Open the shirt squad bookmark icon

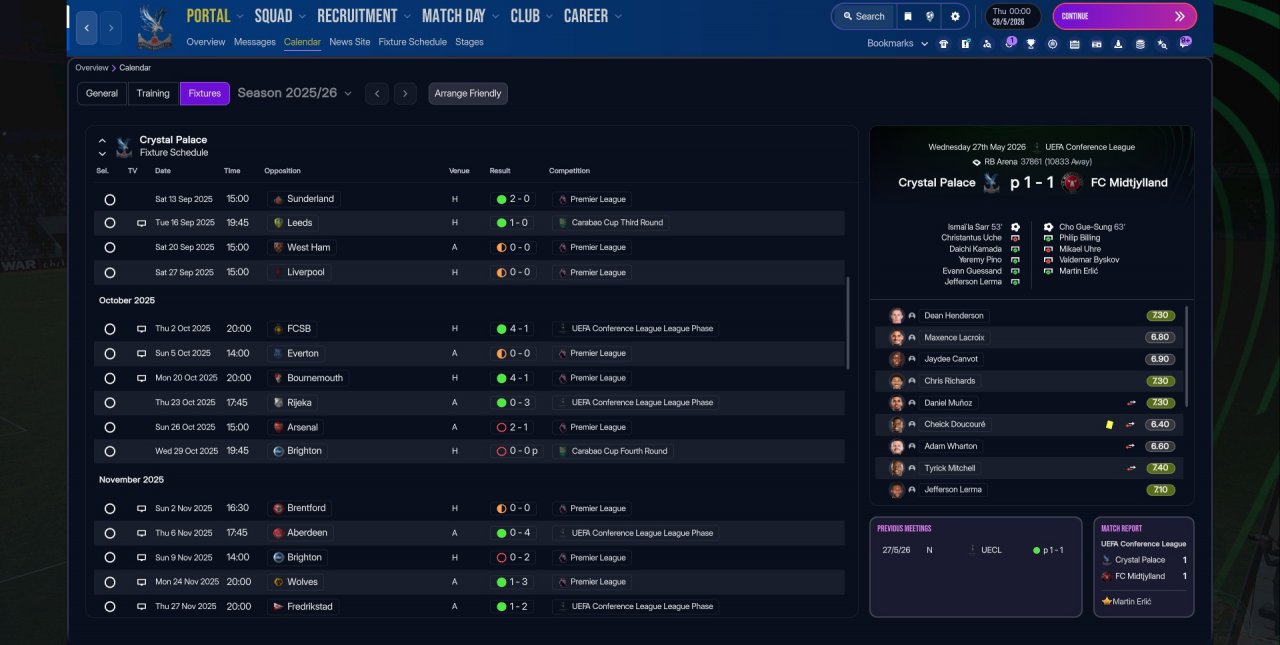(943, 44)
